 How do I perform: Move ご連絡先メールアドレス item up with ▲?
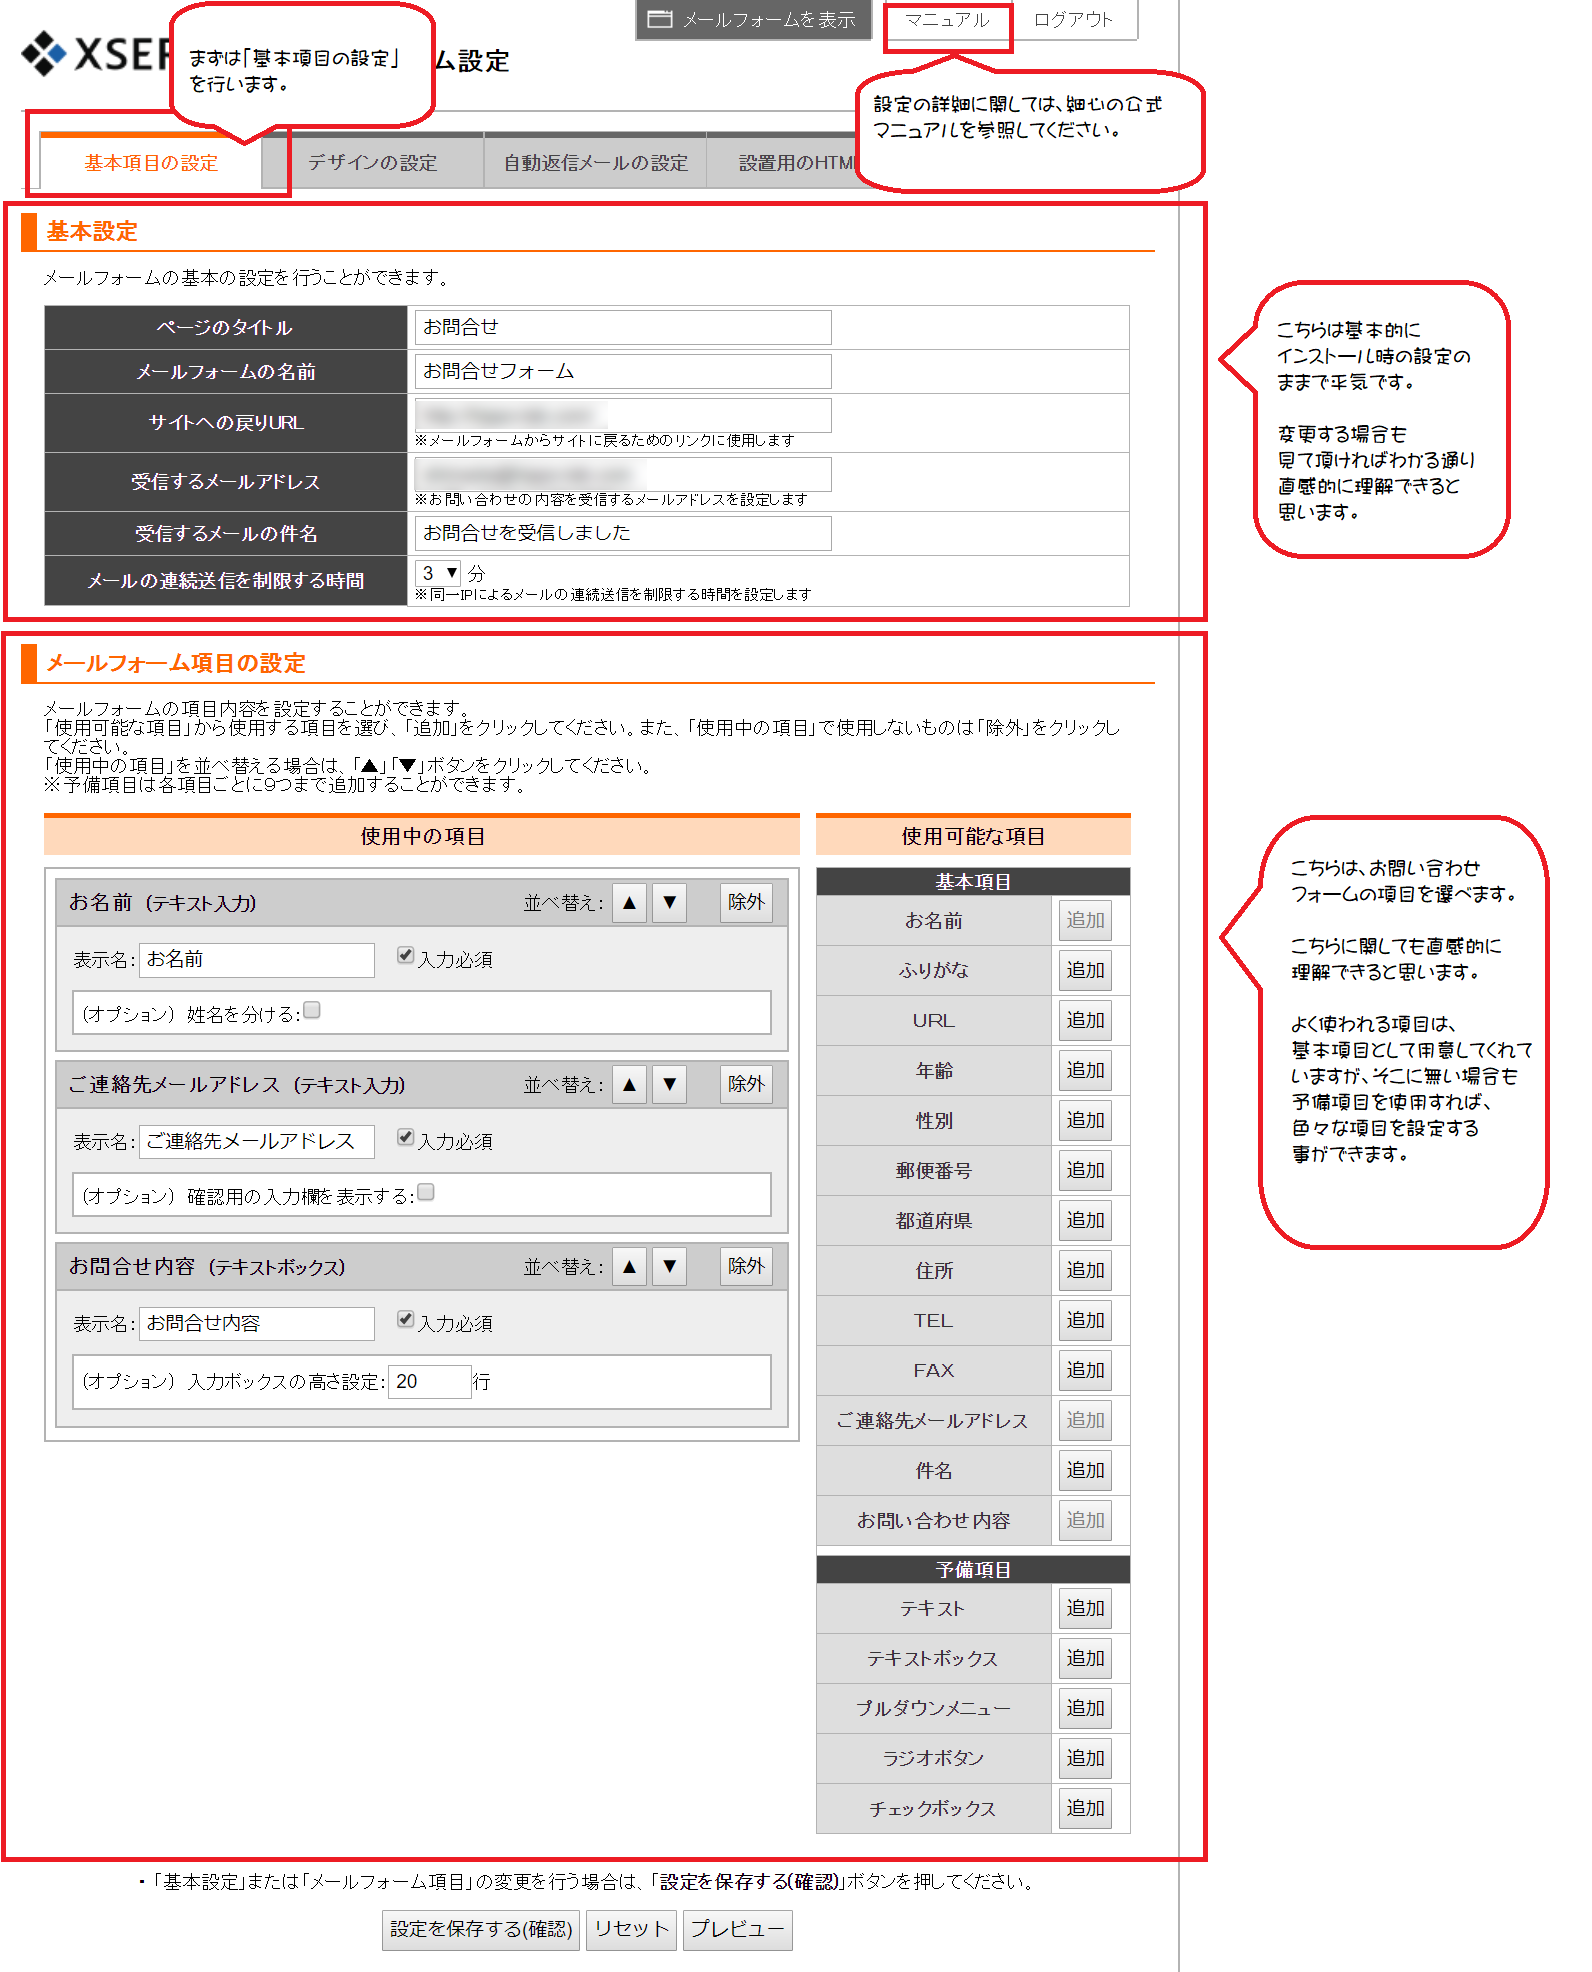point(629,1084)
